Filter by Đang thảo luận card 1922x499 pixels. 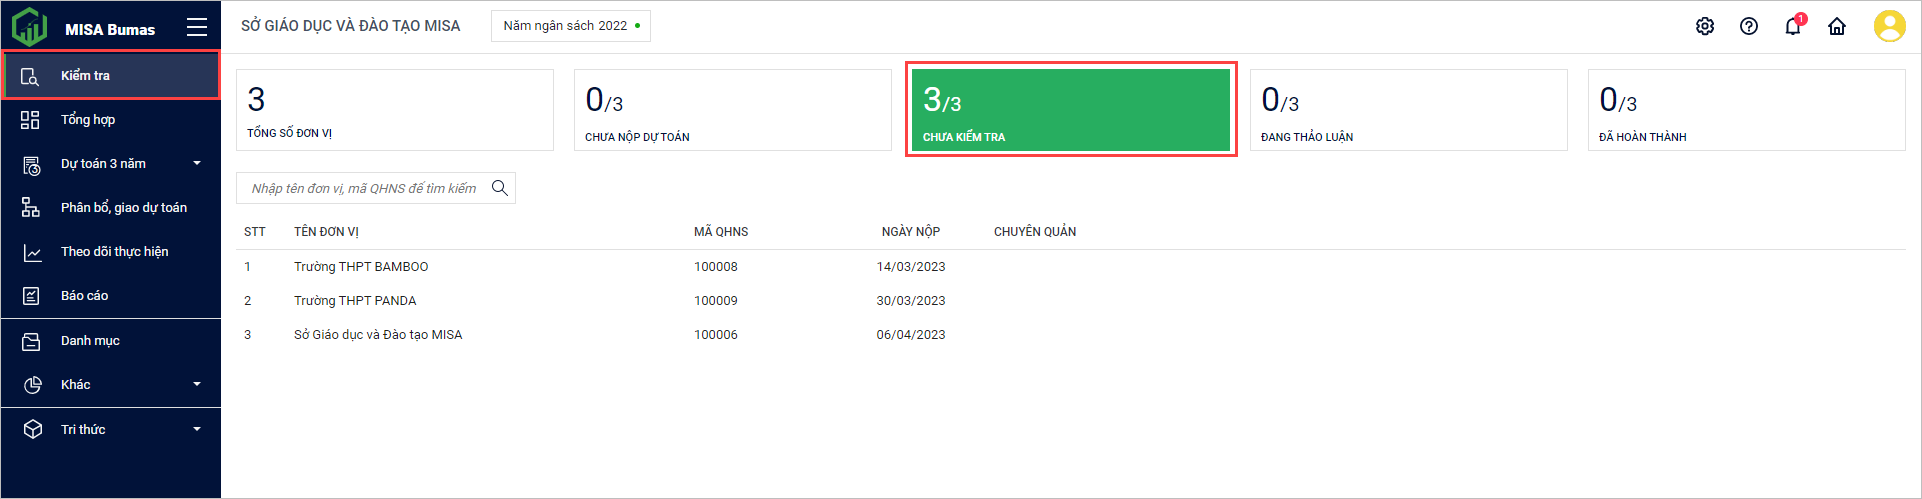(x=1408, y=110)
